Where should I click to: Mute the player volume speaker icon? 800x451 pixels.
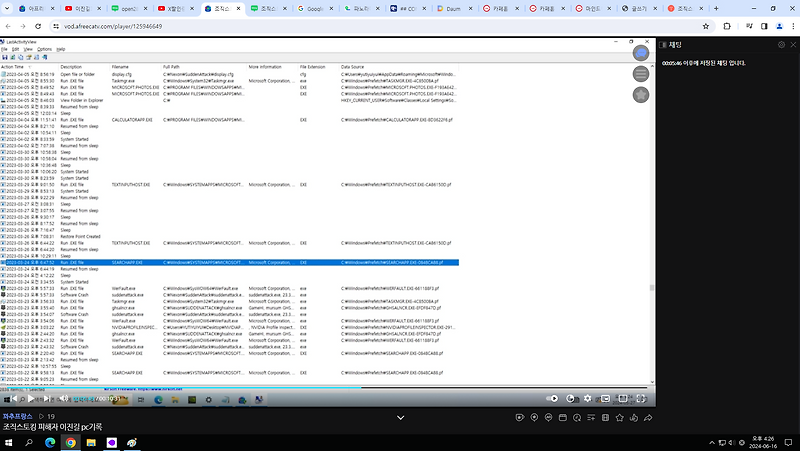(64, 398)
